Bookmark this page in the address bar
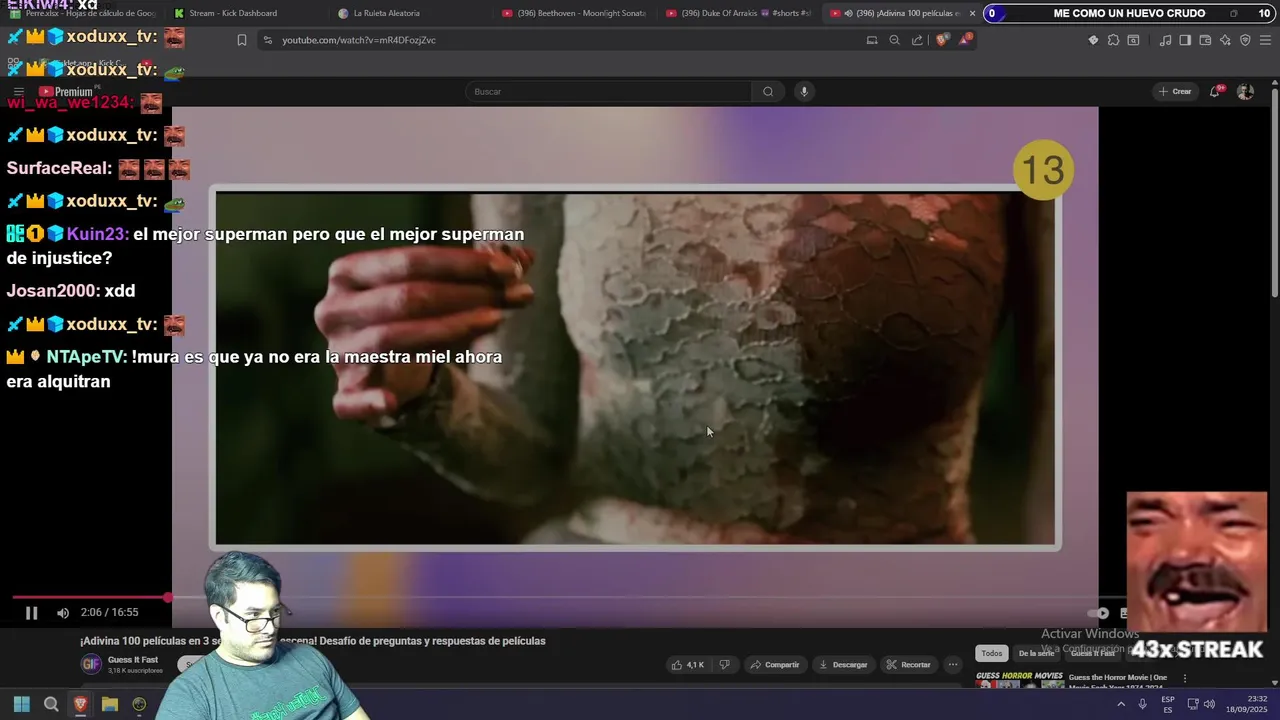Screen dimensions: 1280x720 click(241, 40)
